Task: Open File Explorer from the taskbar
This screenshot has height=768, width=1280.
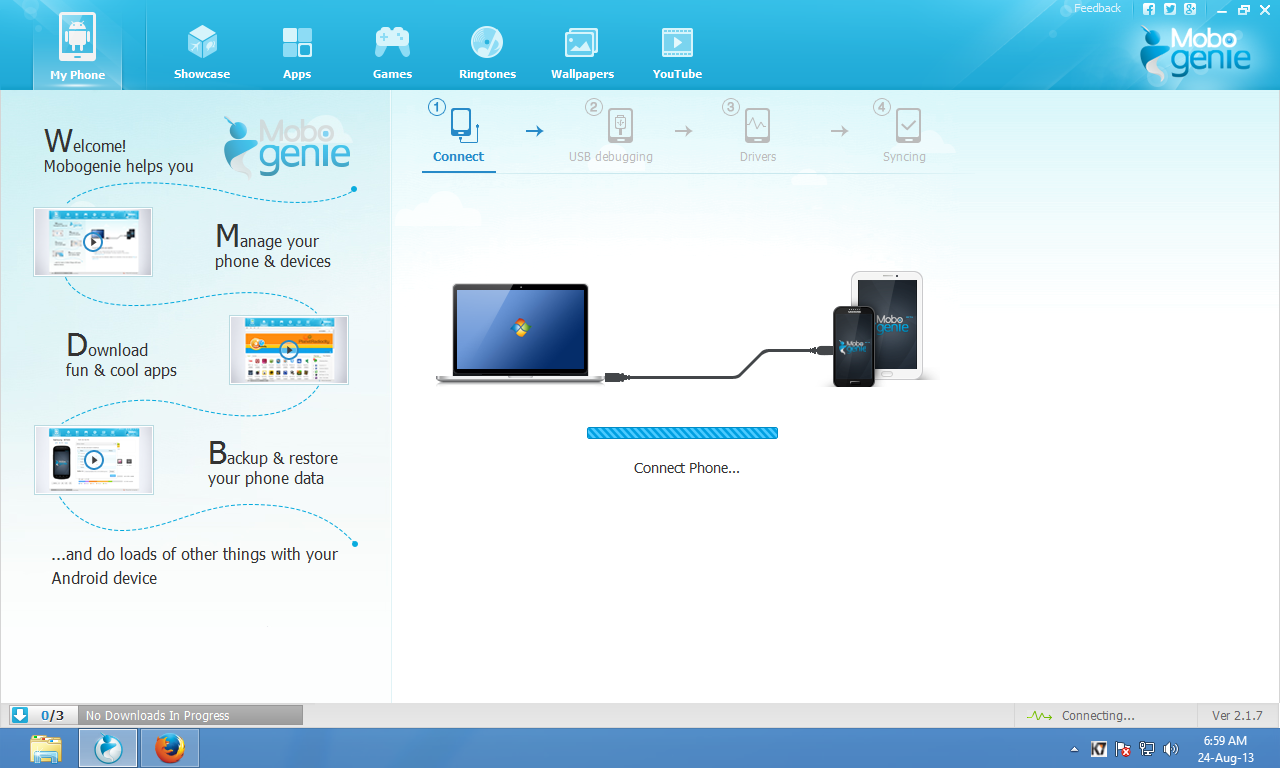Action: pyautogui.click(x=46, y=748)
